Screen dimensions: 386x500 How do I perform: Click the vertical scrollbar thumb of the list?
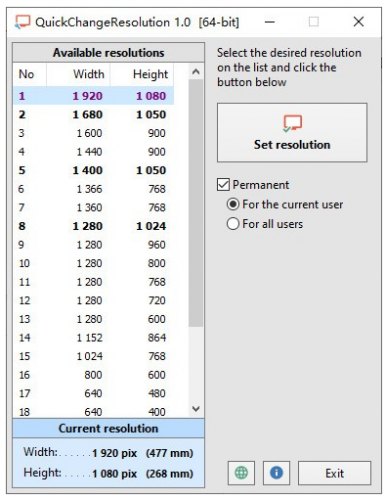tap(196, 203)
